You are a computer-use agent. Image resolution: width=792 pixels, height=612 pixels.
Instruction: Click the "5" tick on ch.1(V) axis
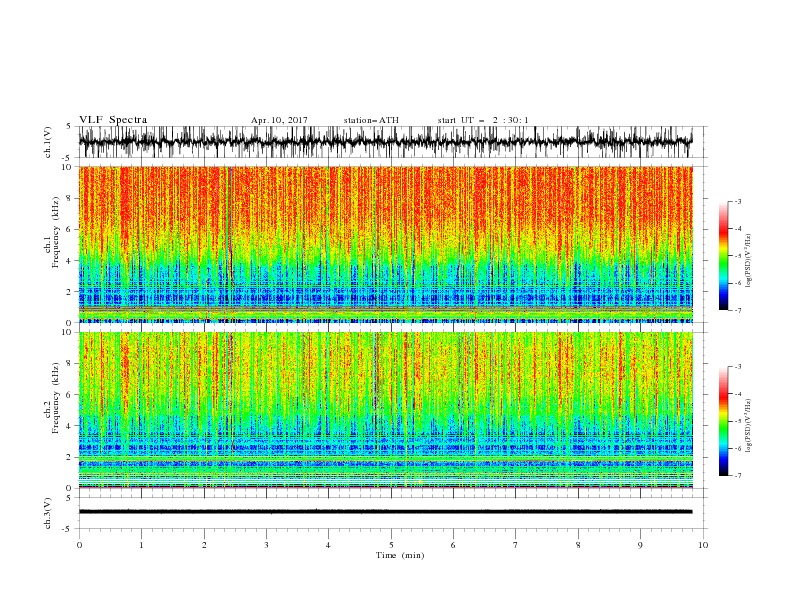69,127
